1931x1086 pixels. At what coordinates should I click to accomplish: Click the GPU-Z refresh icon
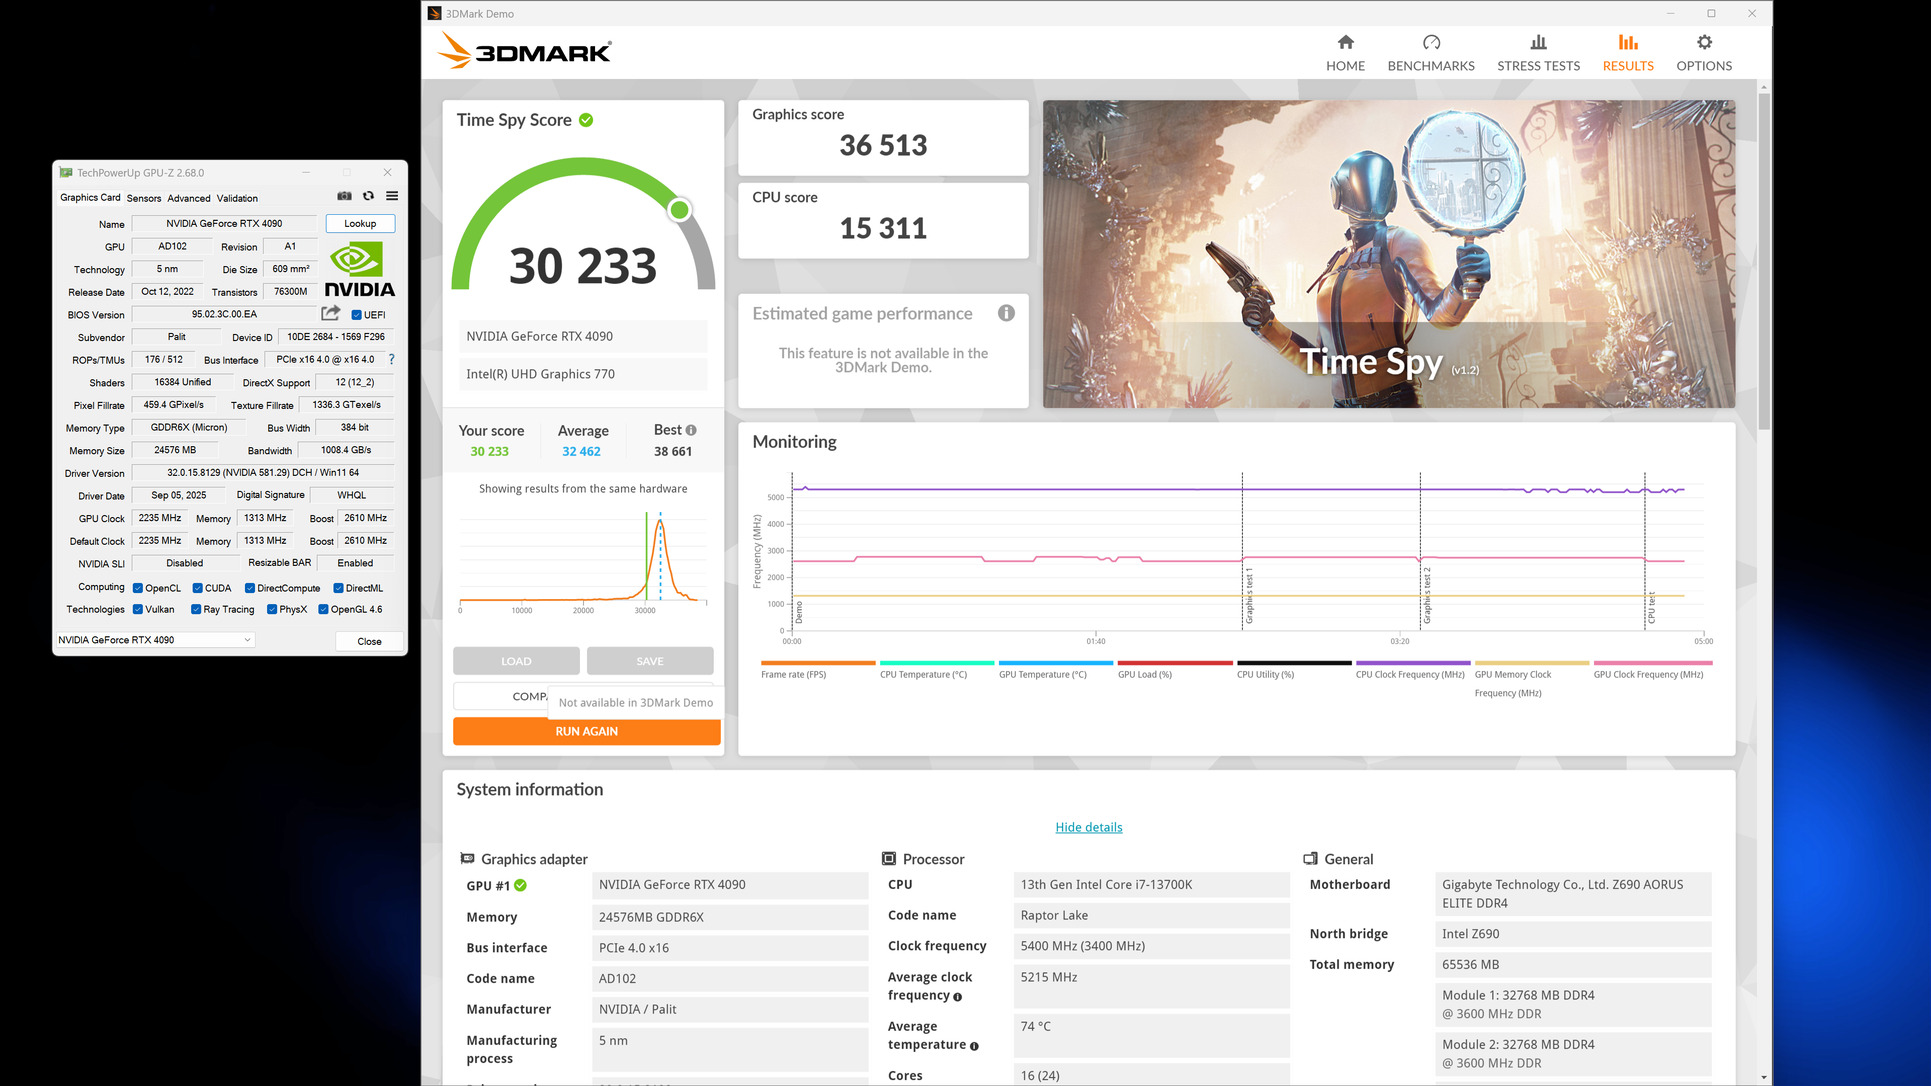coord(368,196)
